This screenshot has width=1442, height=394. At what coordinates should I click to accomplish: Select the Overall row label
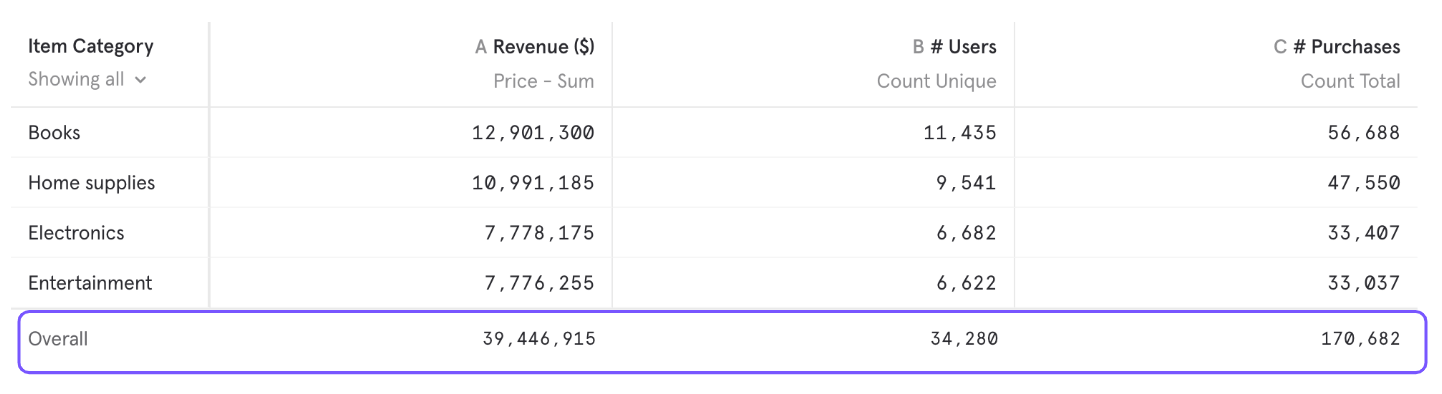[x=58, y=339]
